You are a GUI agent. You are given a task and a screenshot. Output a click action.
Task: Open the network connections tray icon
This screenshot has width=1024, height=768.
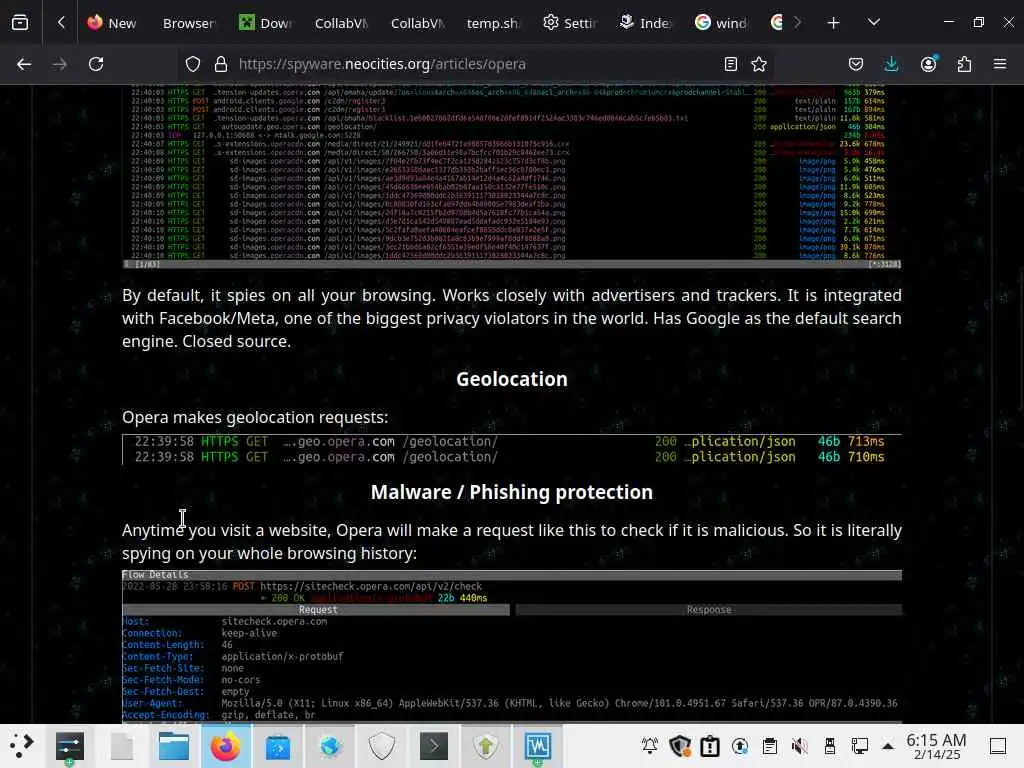pyautogui.click(x=860, y=746)
